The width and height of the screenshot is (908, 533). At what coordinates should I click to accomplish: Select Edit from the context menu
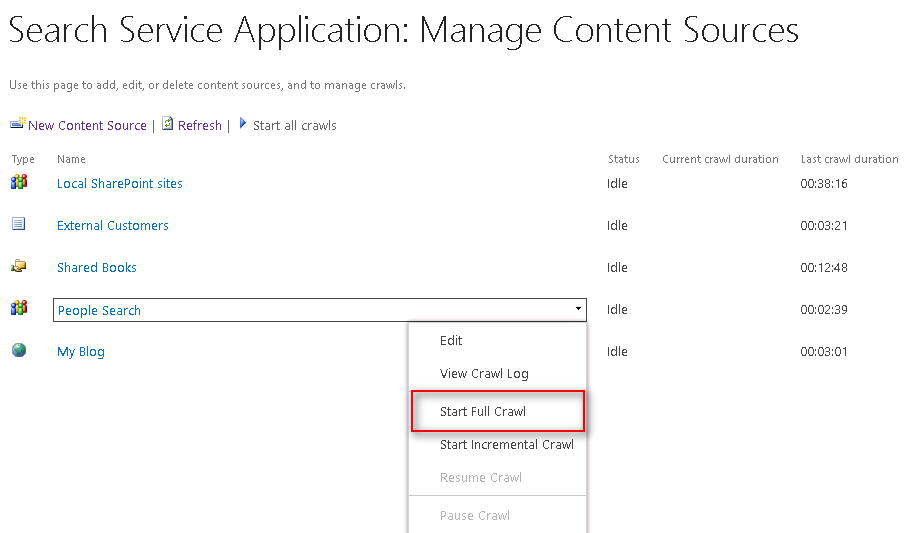[x=451, y=341]
